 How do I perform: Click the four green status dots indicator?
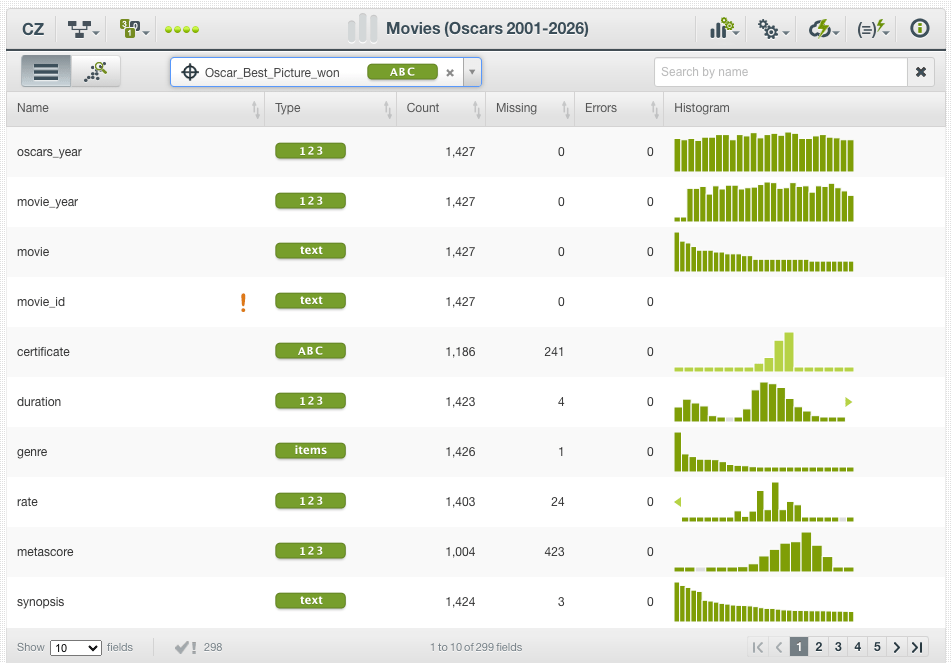(x=181, y=29)
